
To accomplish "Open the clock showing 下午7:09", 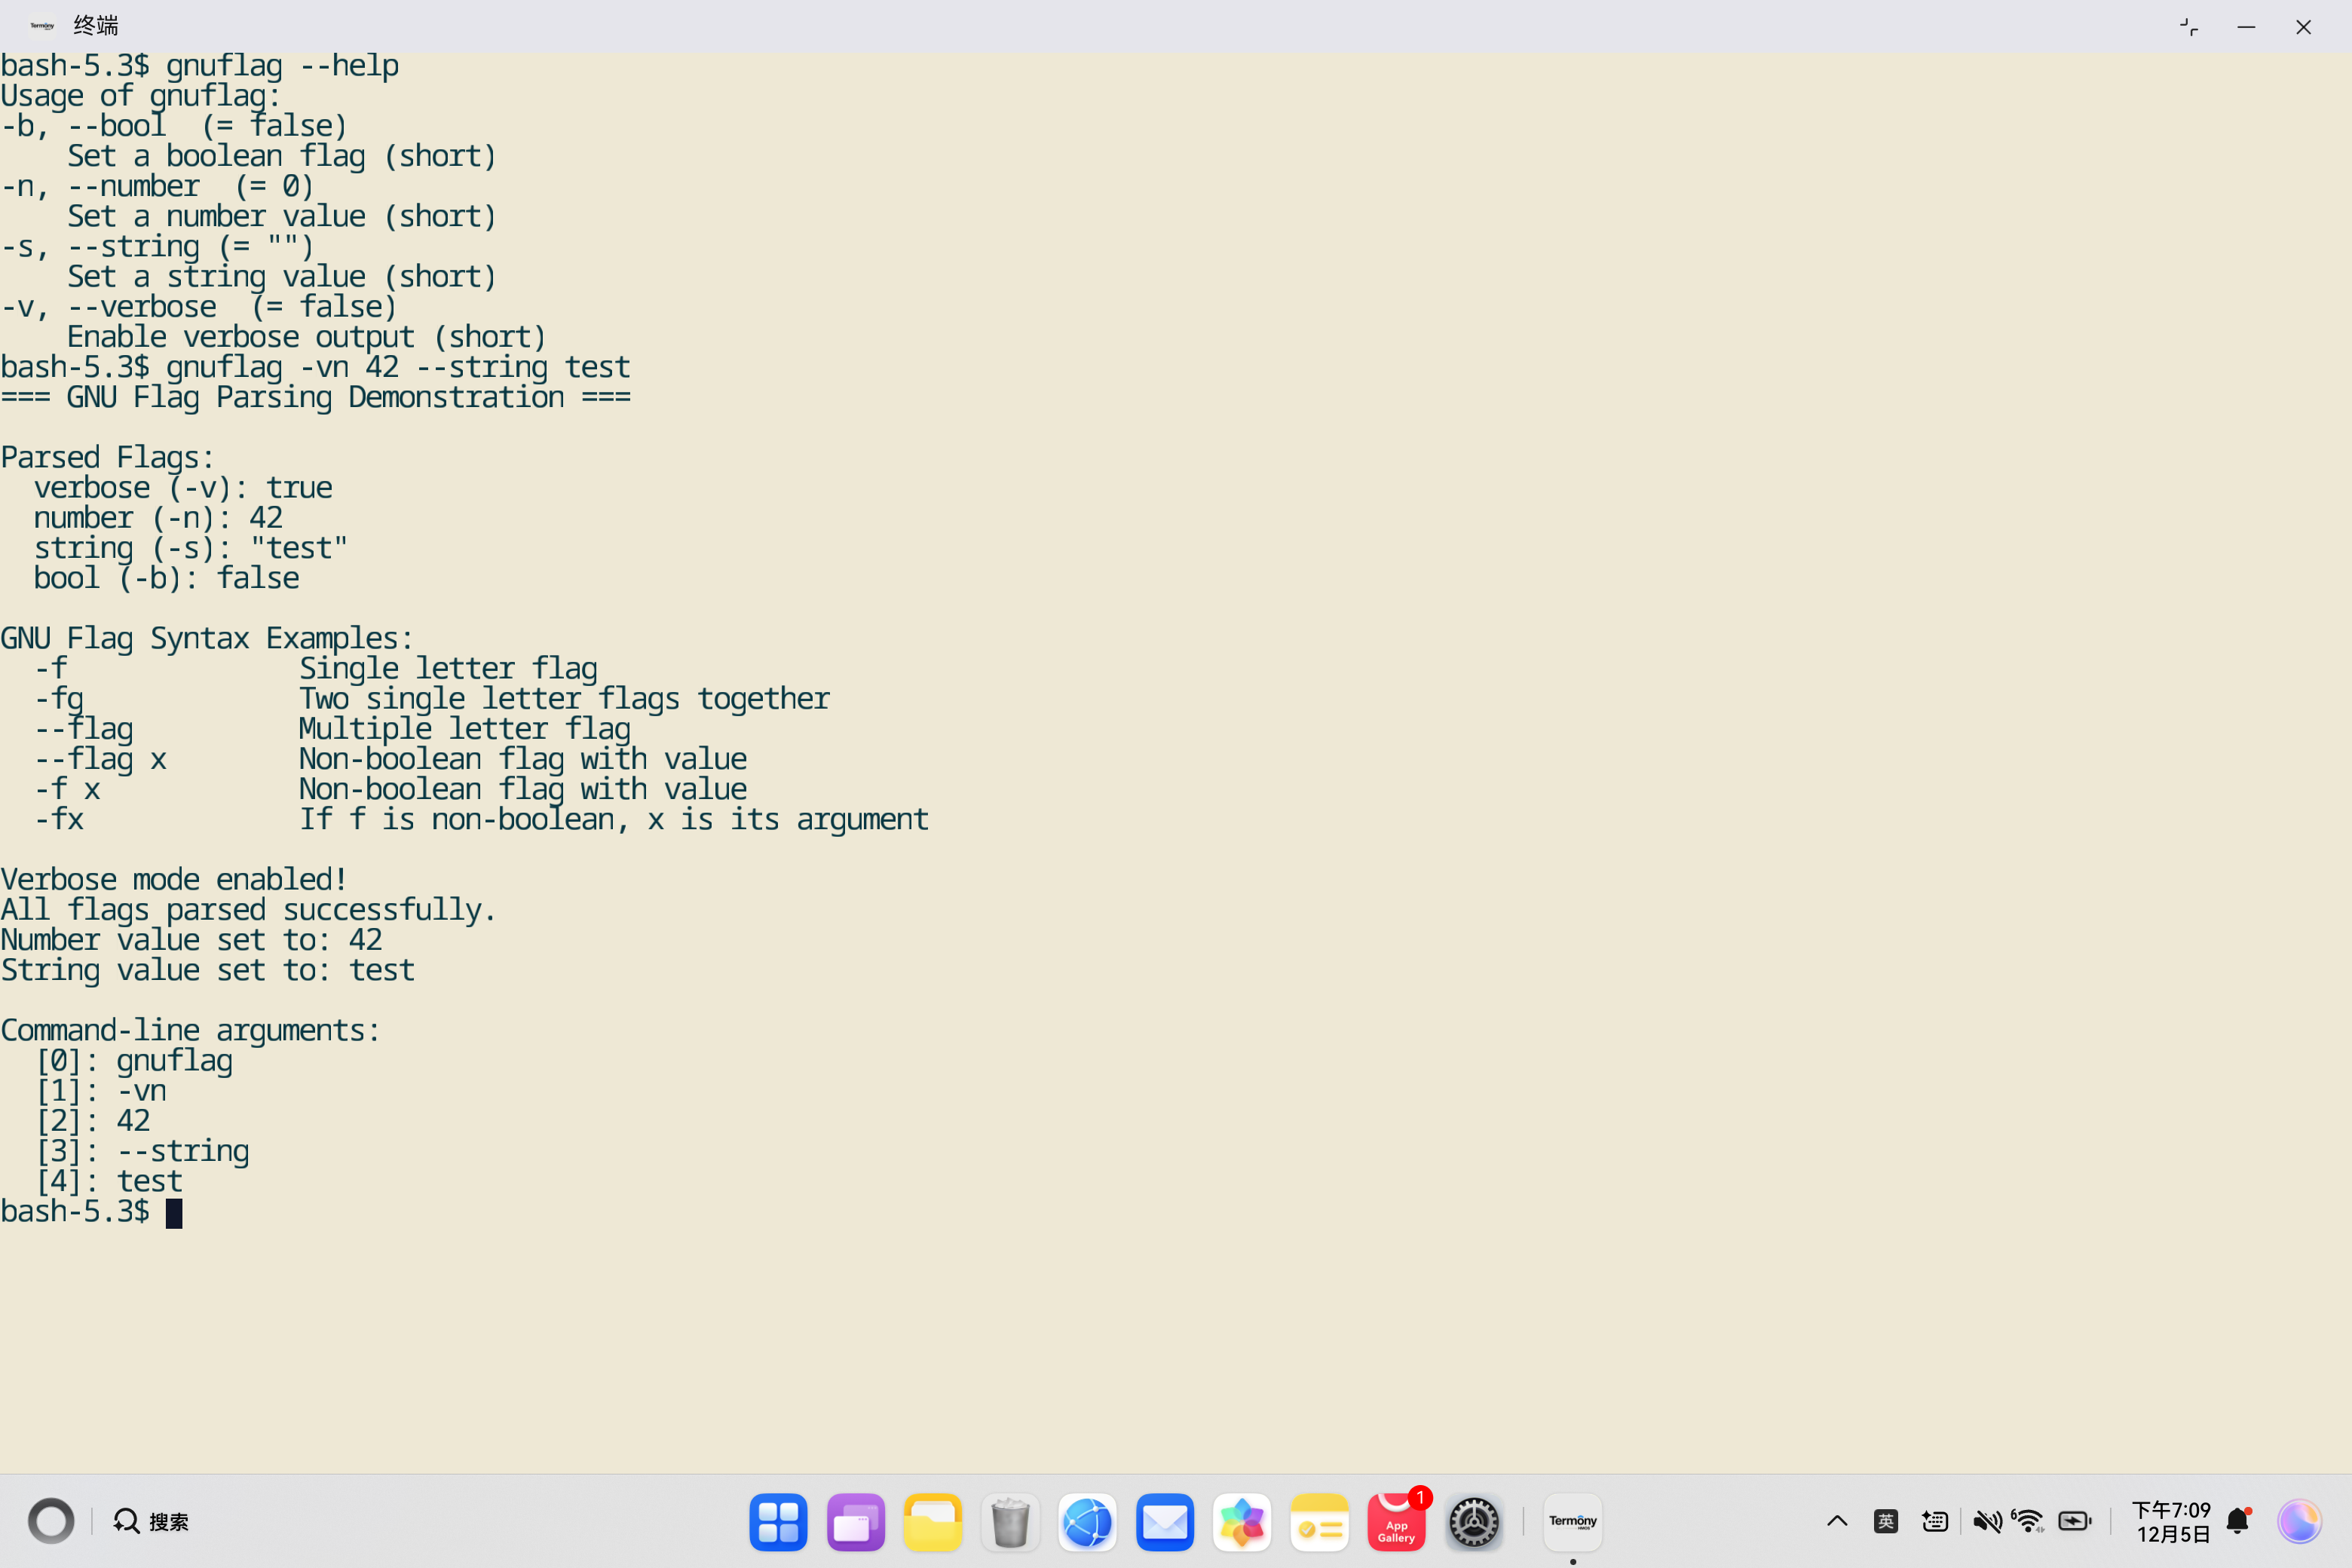I will pyautogui.click(x=2171, y=1522).
